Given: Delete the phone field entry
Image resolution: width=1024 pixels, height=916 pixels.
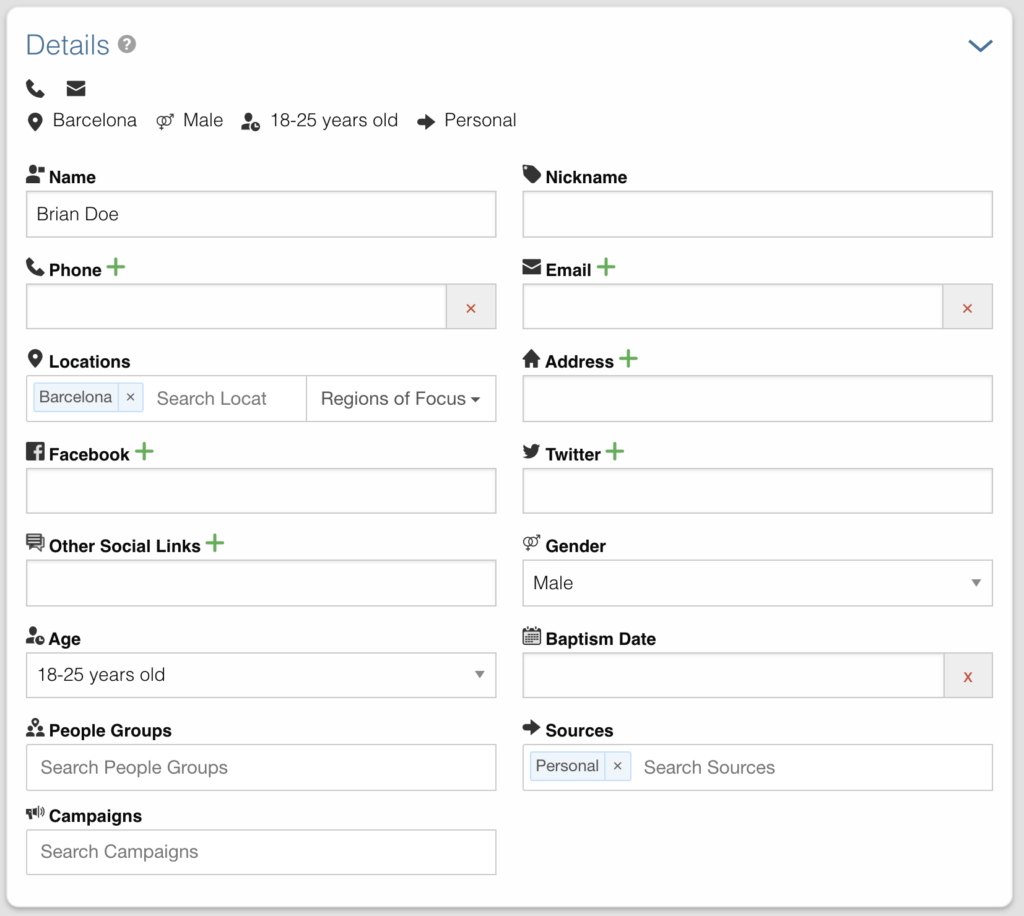Looking at the screenshot, I should 471,307.
